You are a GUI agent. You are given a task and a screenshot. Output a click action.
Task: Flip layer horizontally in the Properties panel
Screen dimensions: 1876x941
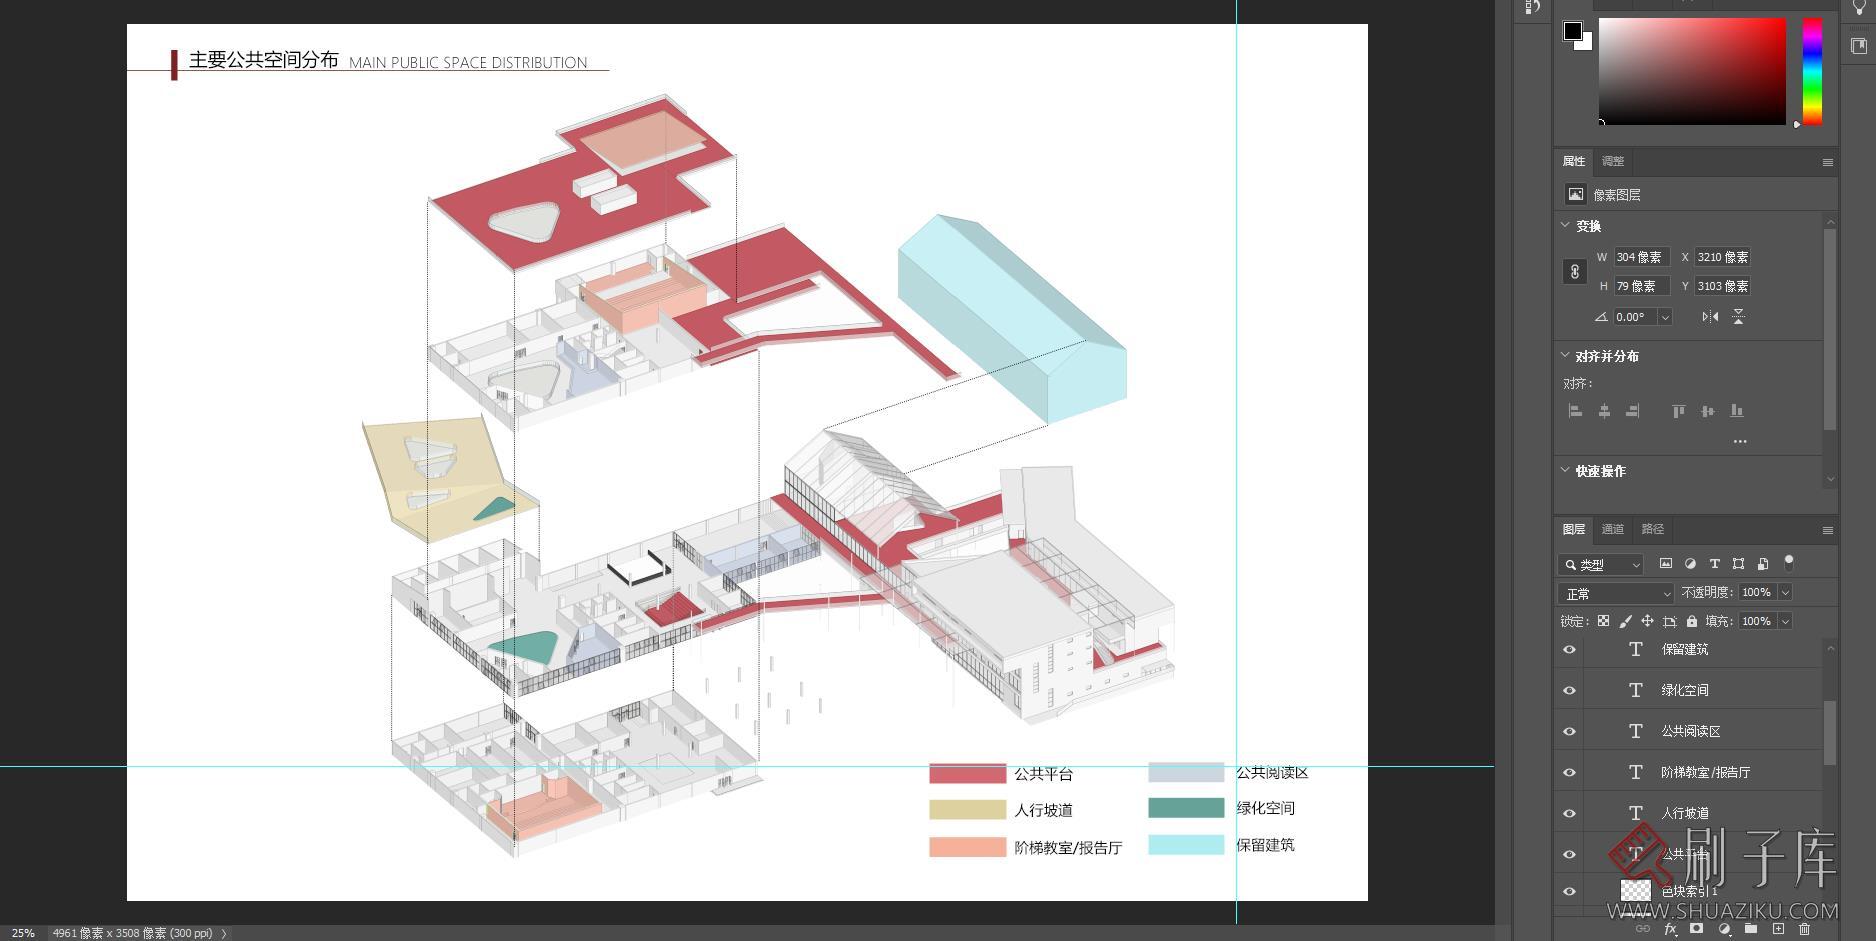point(1710,317)
